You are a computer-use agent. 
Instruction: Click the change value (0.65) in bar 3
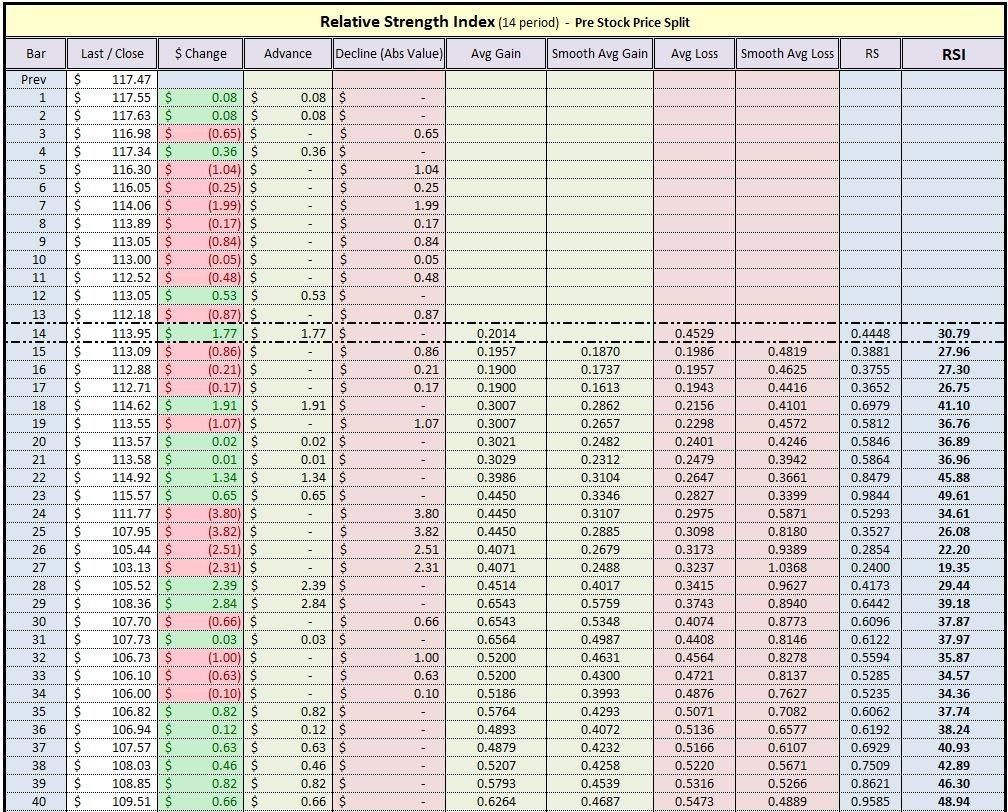201,134
